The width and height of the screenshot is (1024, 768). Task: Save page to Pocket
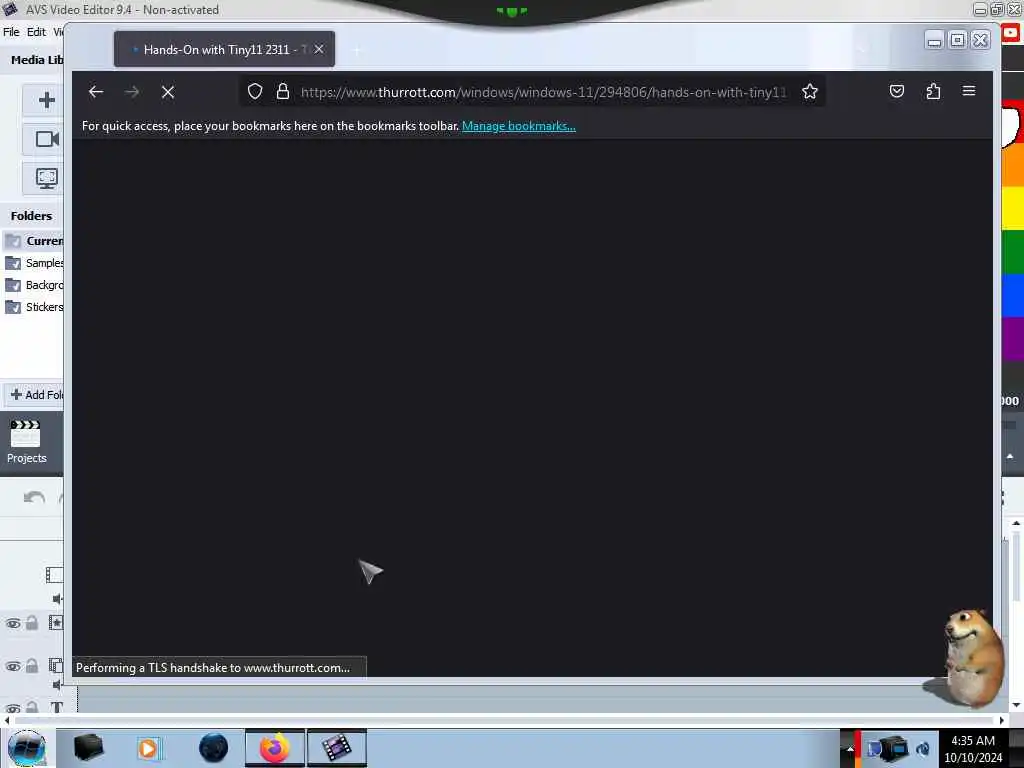897,91
